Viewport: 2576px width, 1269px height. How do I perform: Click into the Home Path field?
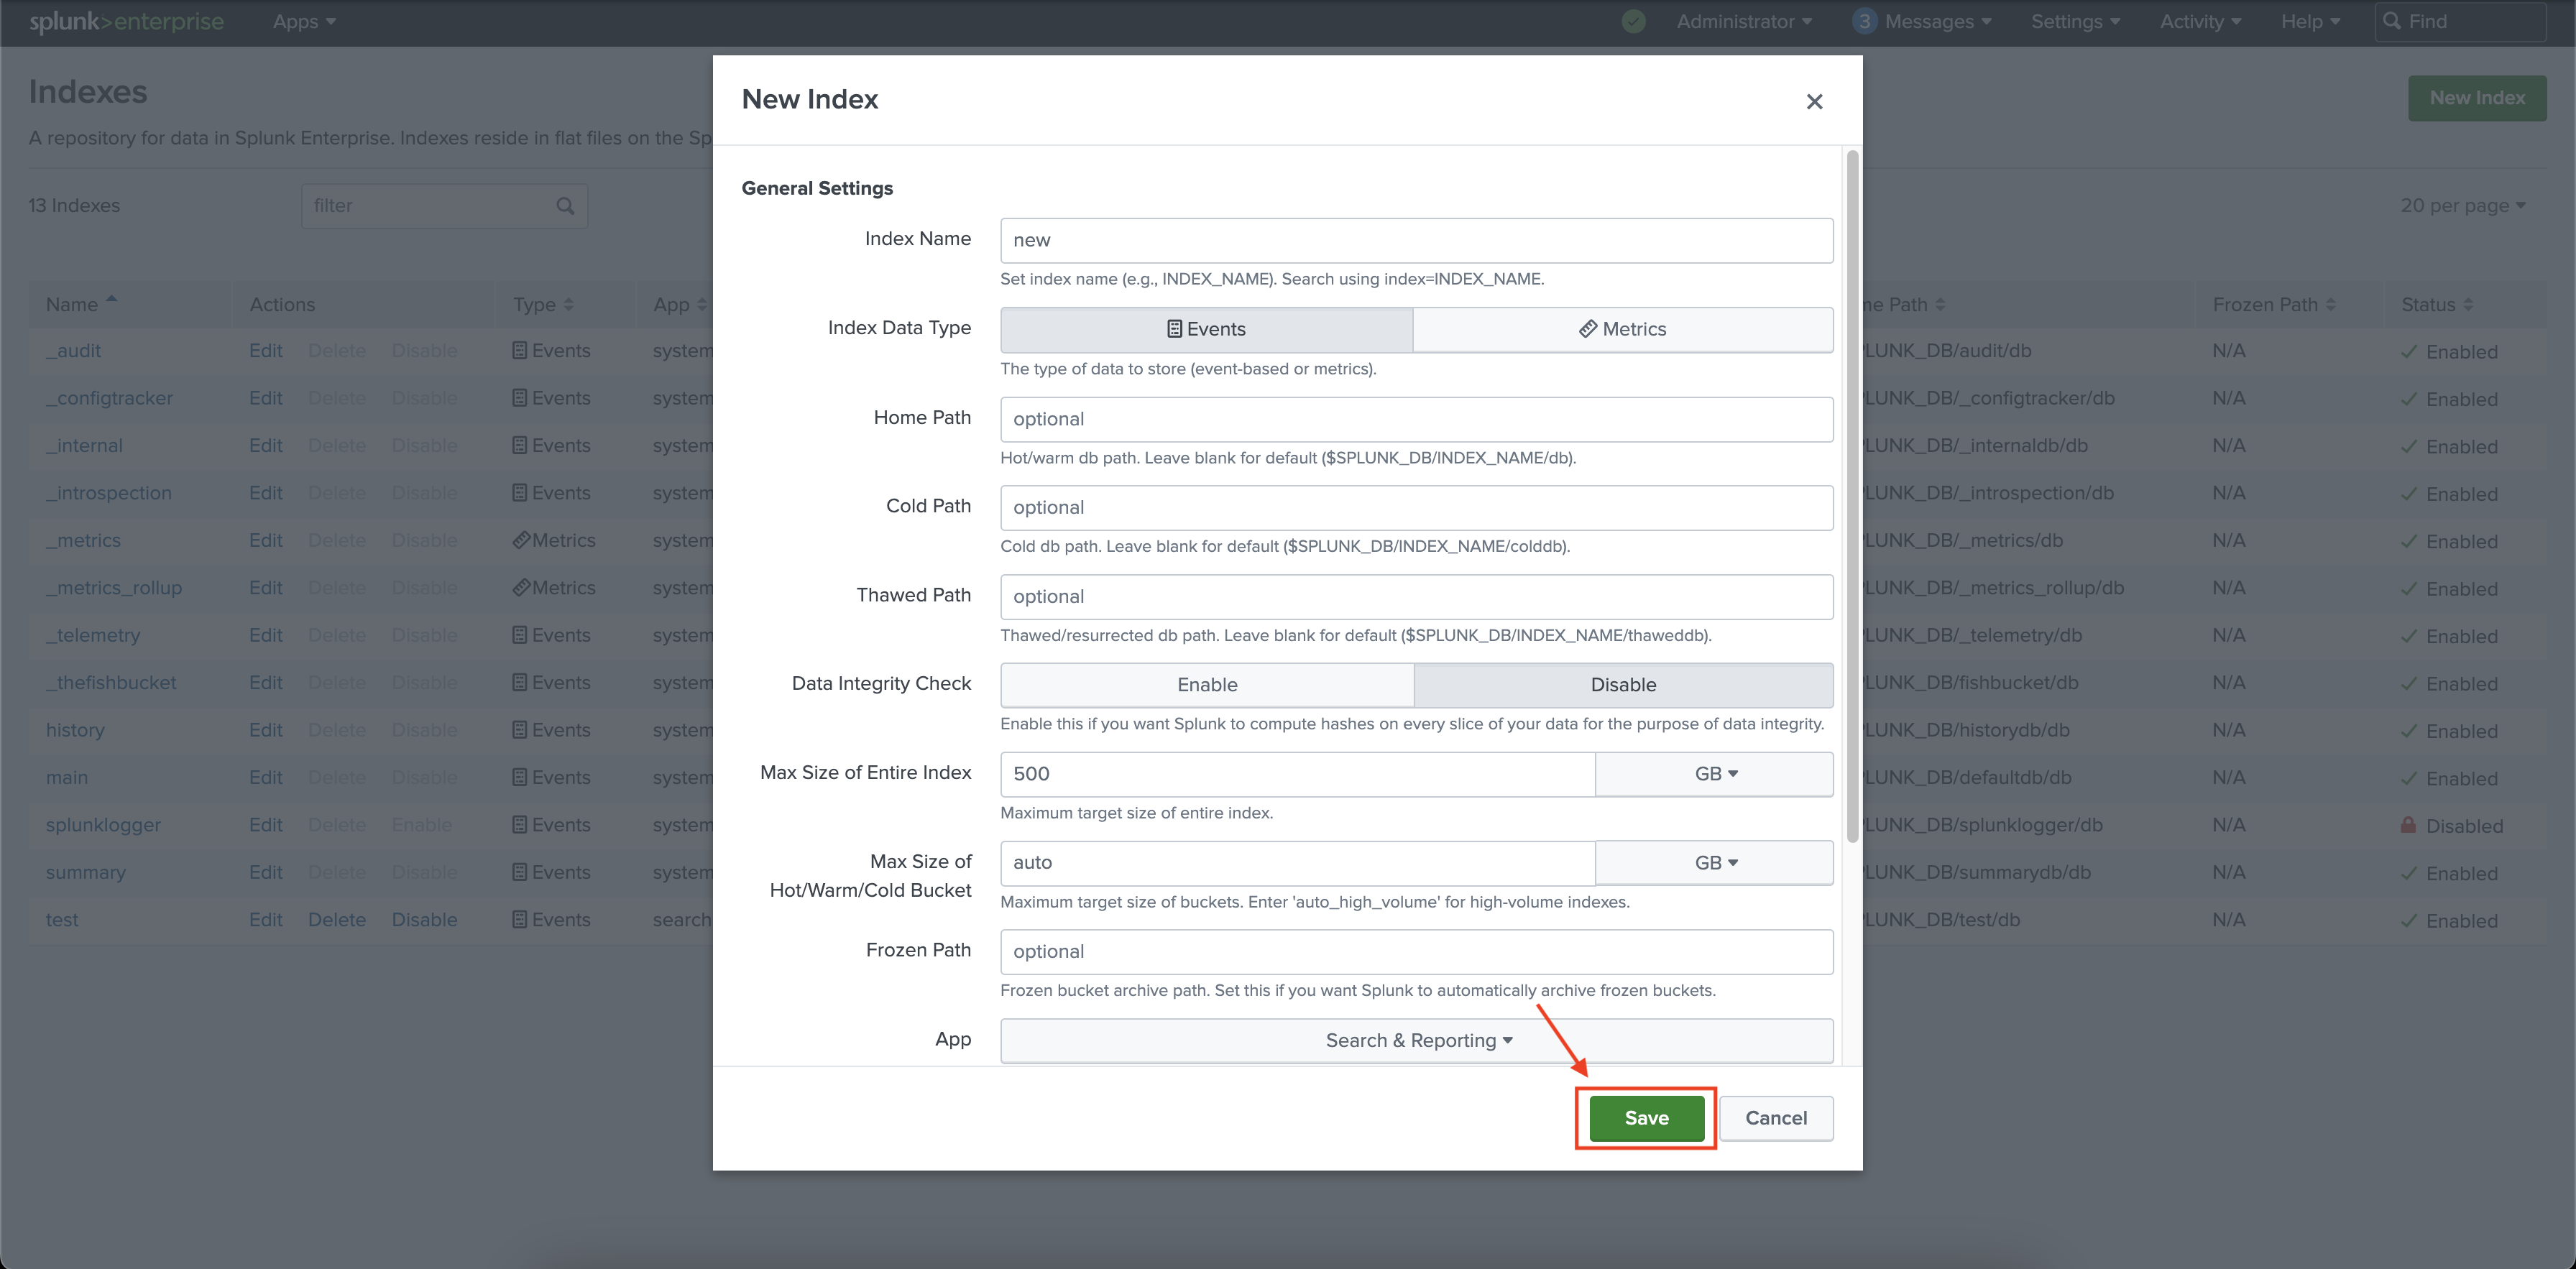tap(1416, 419)
